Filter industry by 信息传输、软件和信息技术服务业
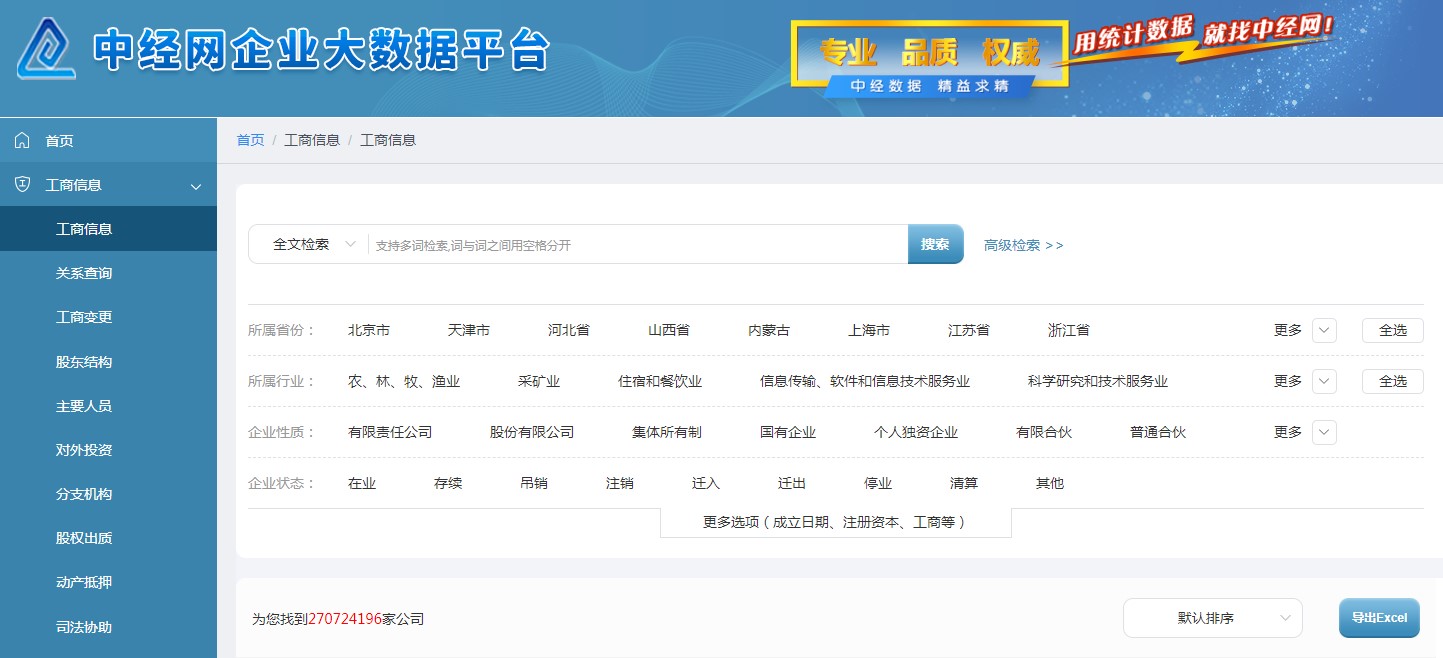The width and height of the screenshot is (1443, 658). (865, 381)
